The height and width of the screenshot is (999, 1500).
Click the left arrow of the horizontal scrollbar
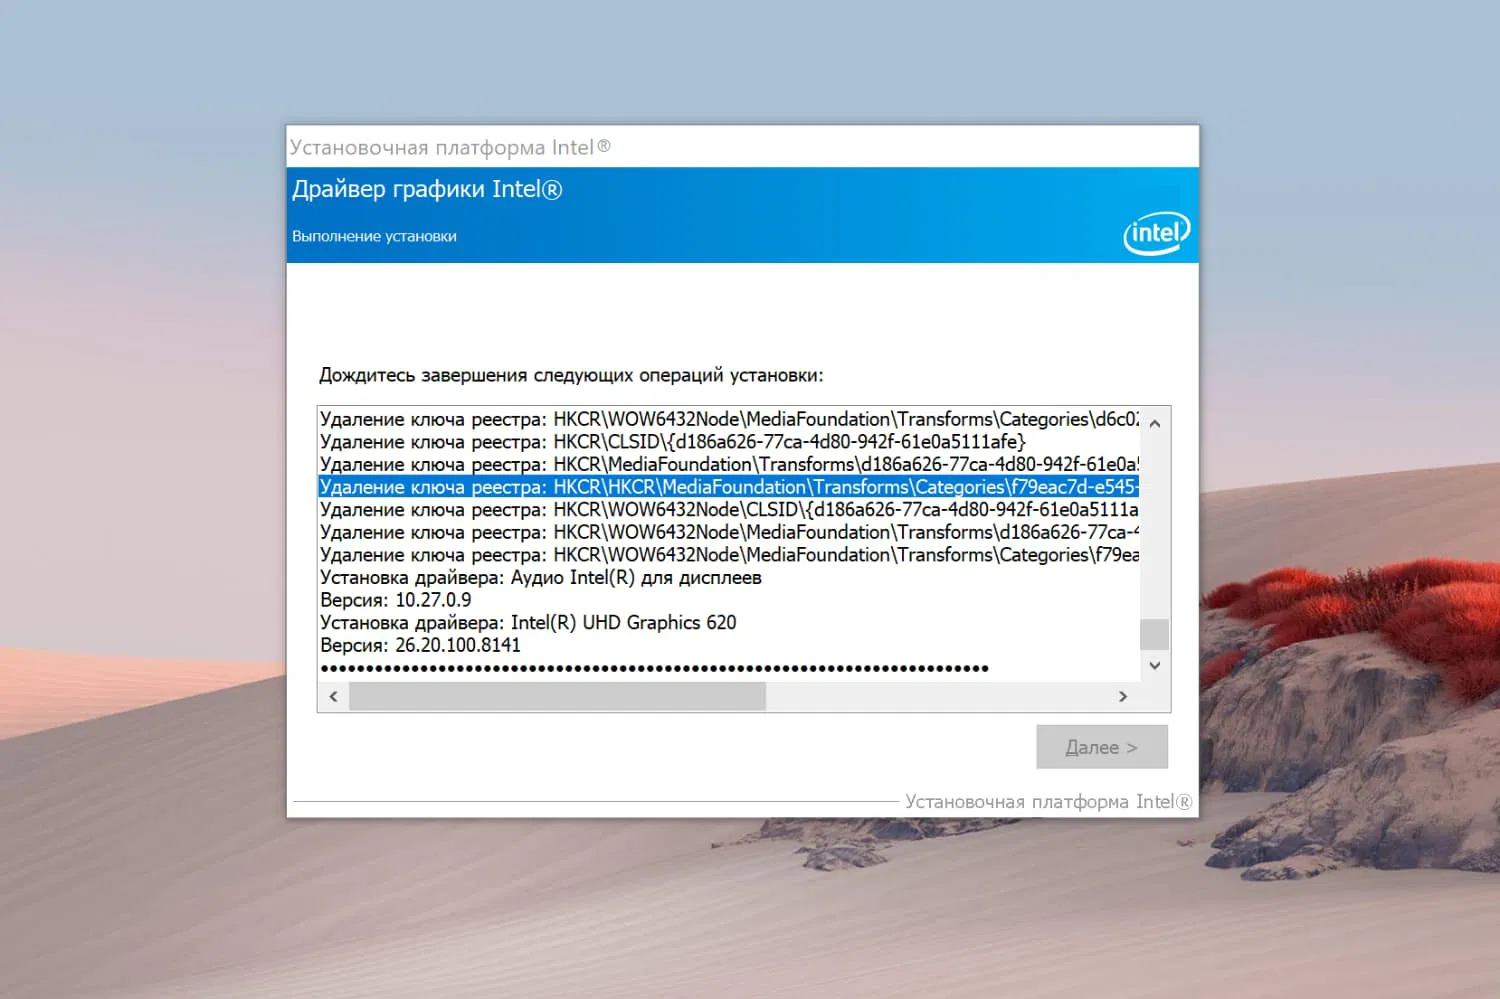pos(333,696)
